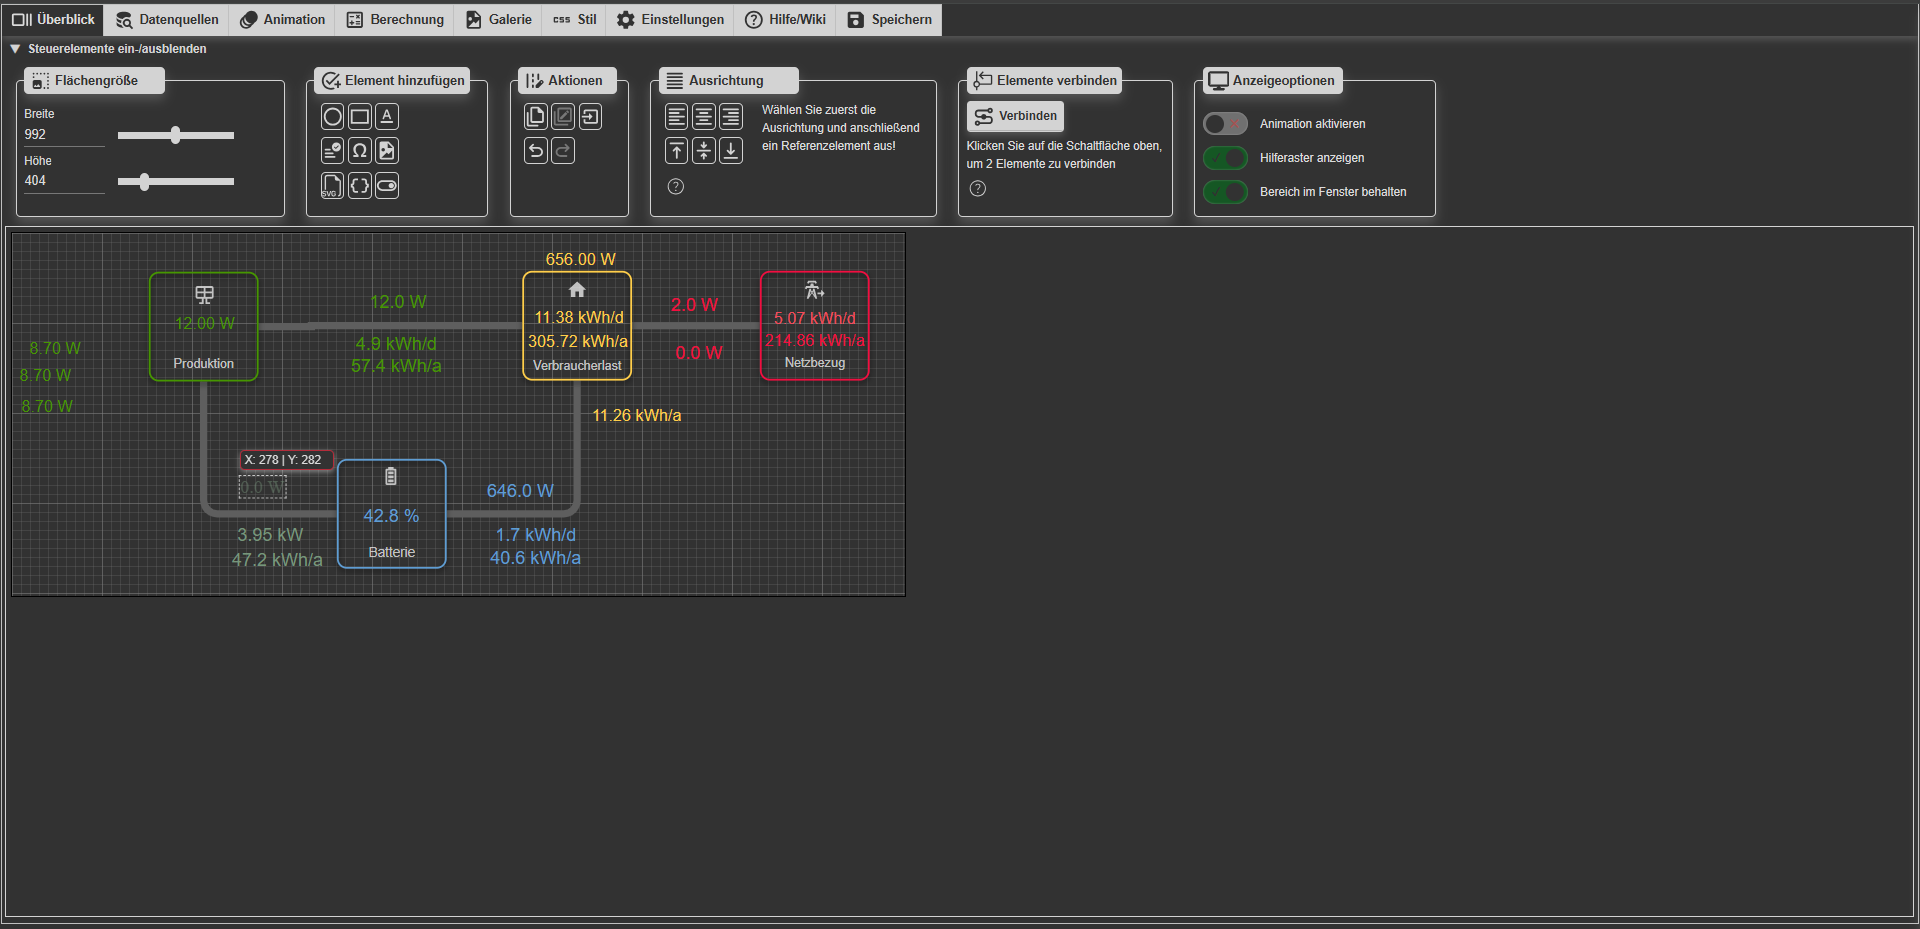Screen dimensions: 1920x929
Task: Open help for Elemente verbinden panel
Action: (978, 188)
